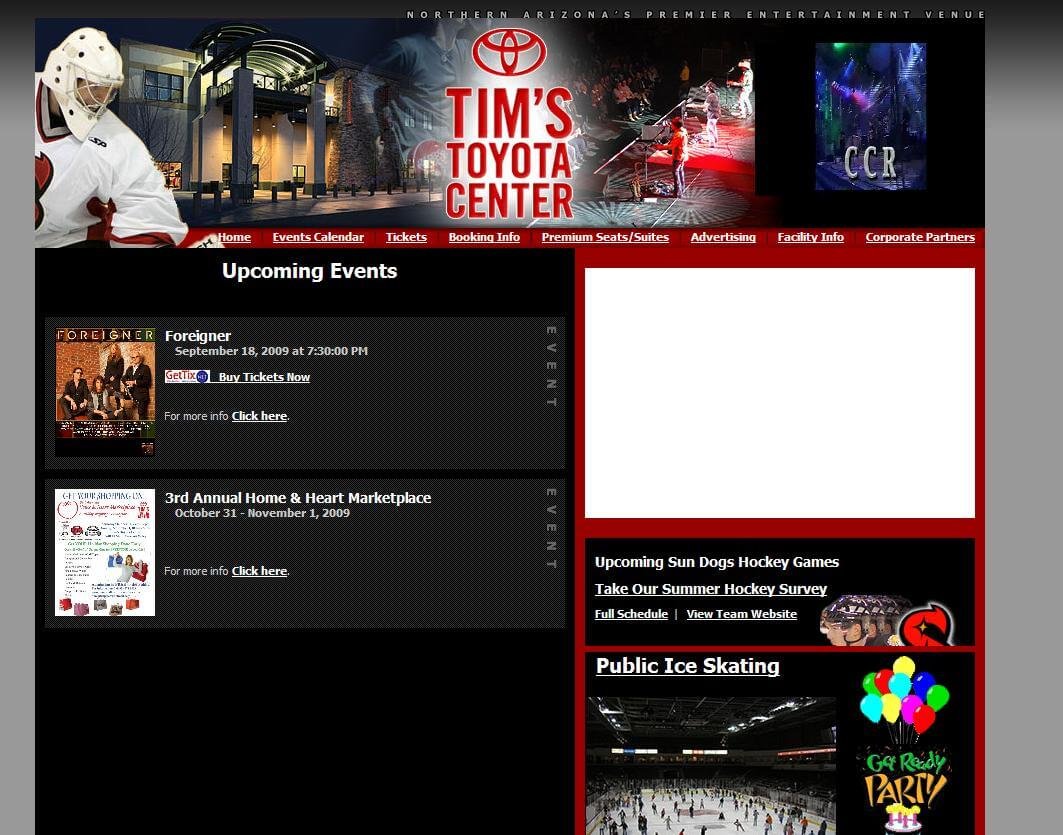The image size is (1063, 835).
Task: Click the Foreigner event title
Action: point(198,336)
